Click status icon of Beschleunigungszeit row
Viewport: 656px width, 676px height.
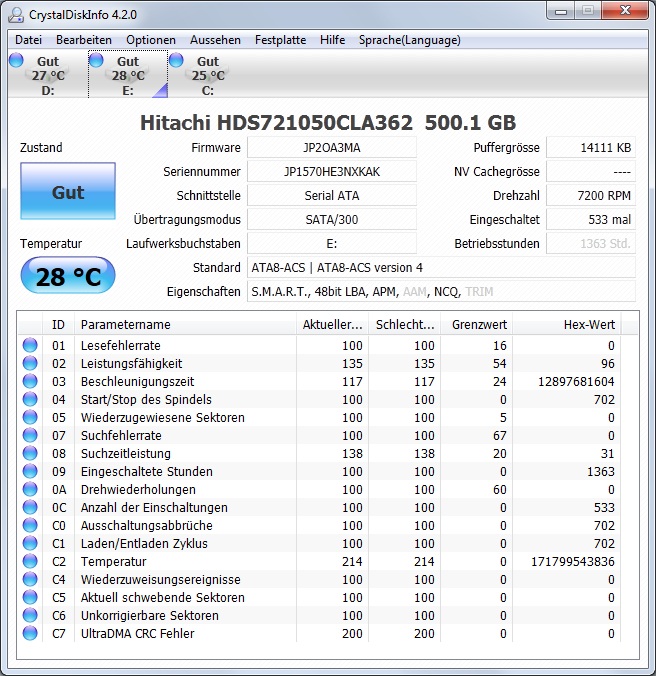(x=30, y=382)
